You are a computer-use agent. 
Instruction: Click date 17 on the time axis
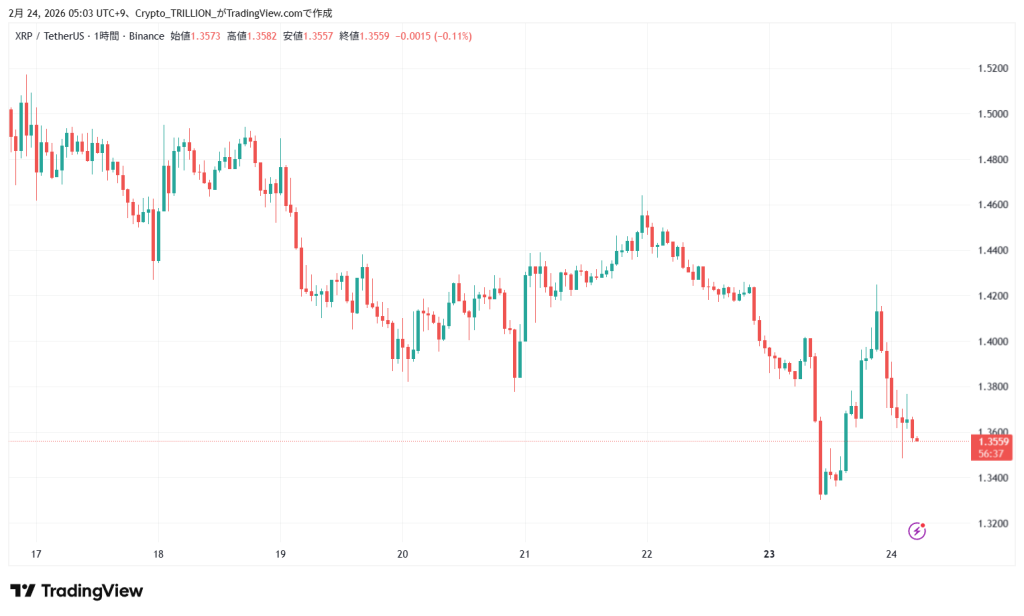tap(36, 554)
